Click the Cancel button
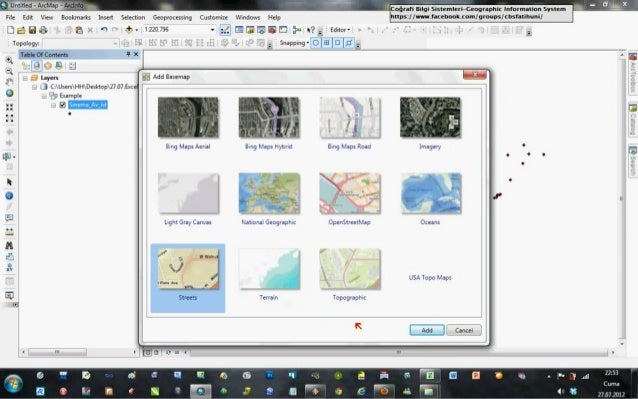Image resolution: width=638 pixels, height=399 pixels. coord(464,330)
